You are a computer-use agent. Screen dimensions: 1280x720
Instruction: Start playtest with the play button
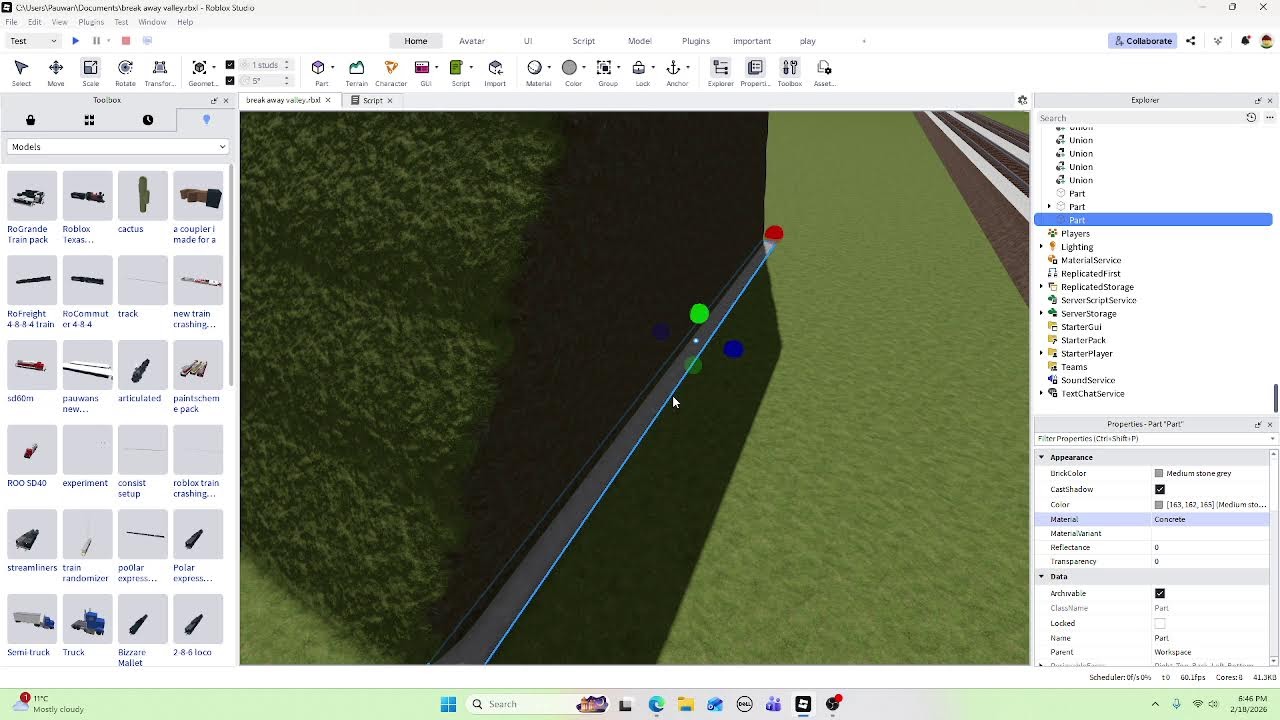75,41
